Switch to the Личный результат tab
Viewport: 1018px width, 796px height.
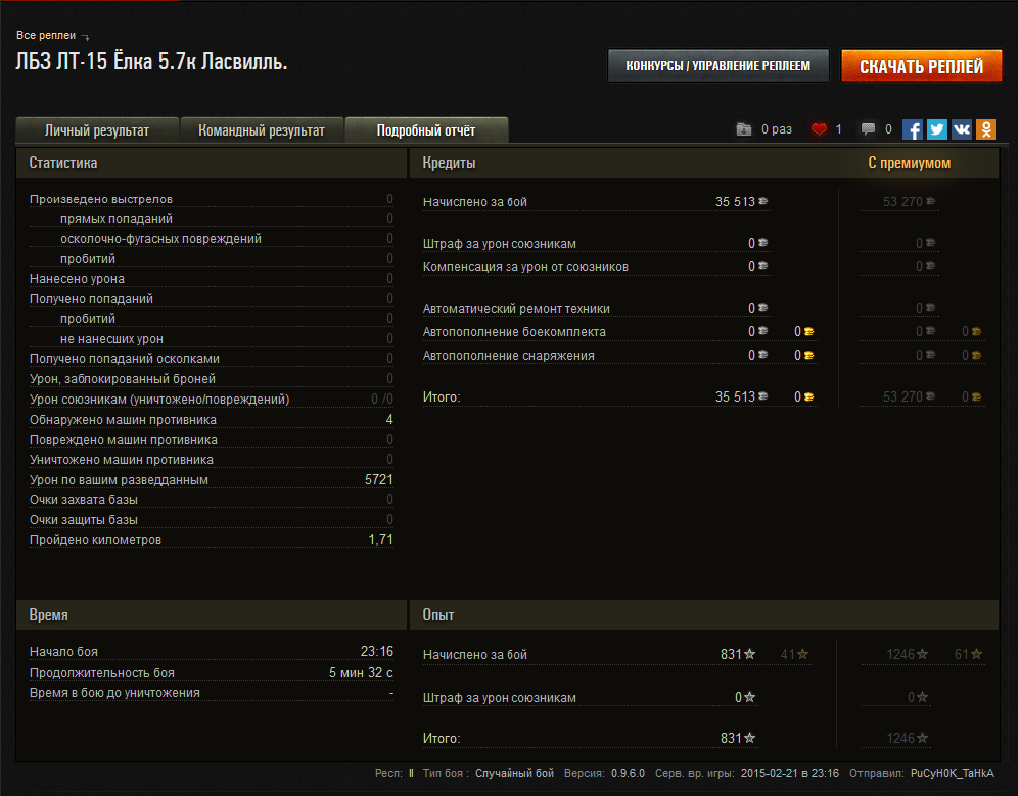[97, 130]
